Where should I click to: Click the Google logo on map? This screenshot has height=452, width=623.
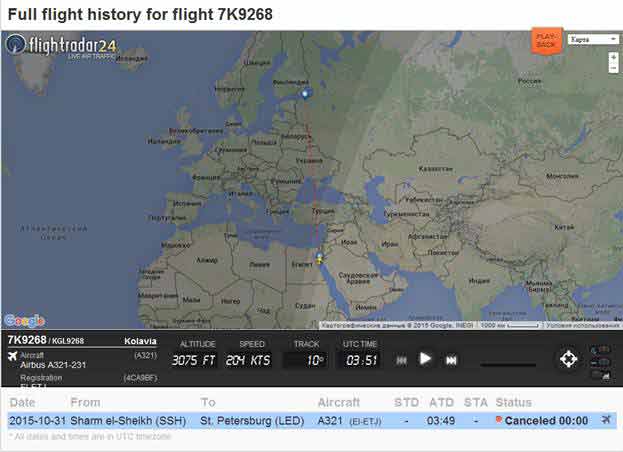(x=24, y=320)
